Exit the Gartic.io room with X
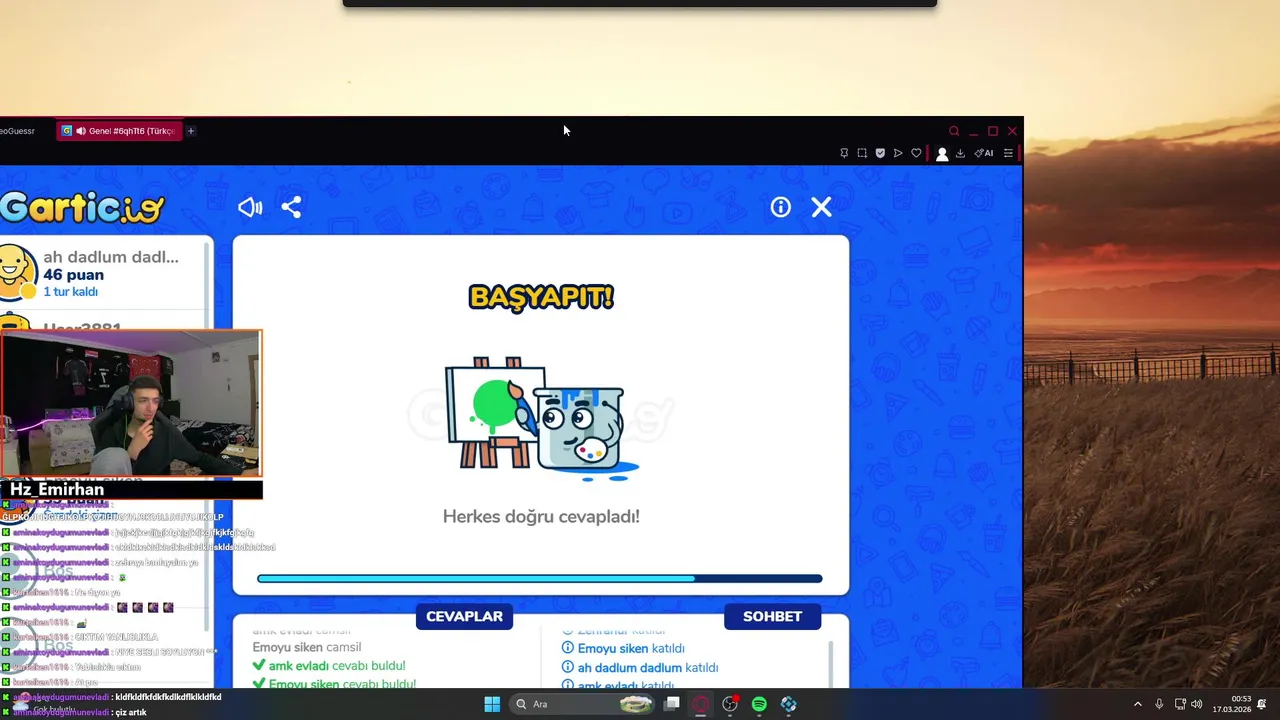This screenshot has height=720, width=1280. click(x=821, y=207)
